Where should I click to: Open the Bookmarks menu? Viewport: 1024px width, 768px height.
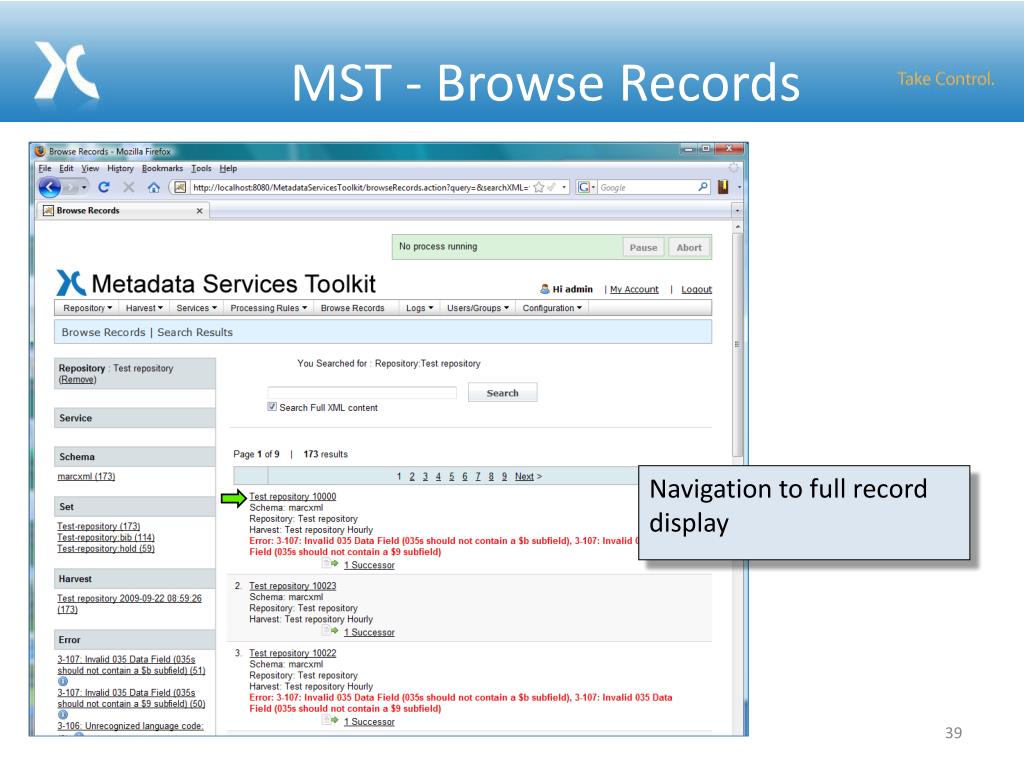coord(162,168)
